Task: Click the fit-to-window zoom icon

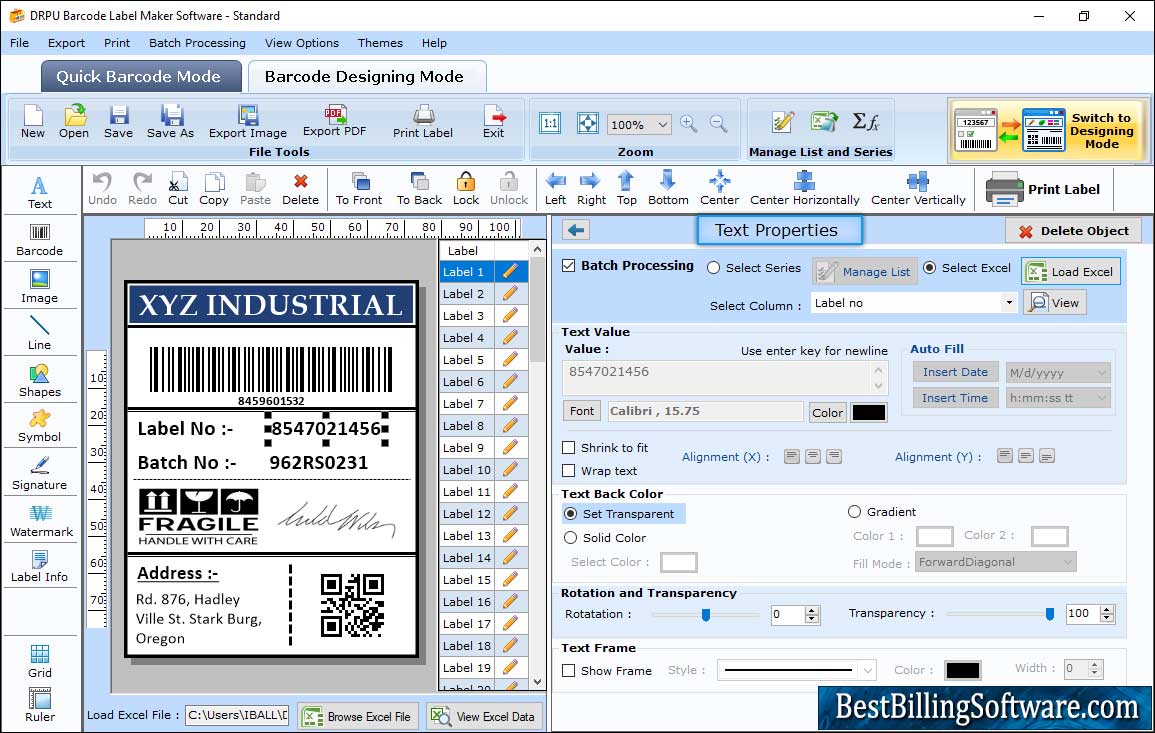Action: click(588, 123)
